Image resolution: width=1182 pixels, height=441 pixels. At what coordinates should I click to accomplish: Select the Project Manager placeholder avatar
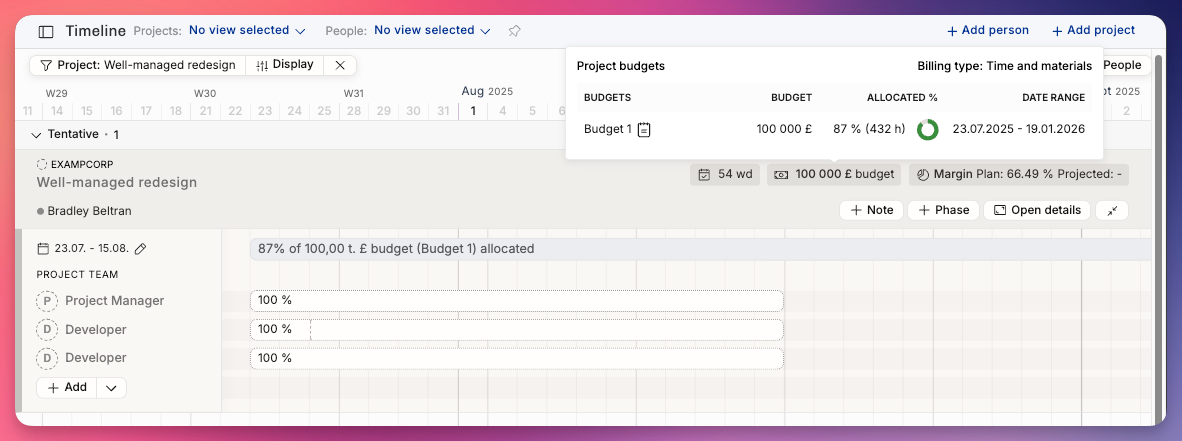pyautogui.click(x=47, y=301)
